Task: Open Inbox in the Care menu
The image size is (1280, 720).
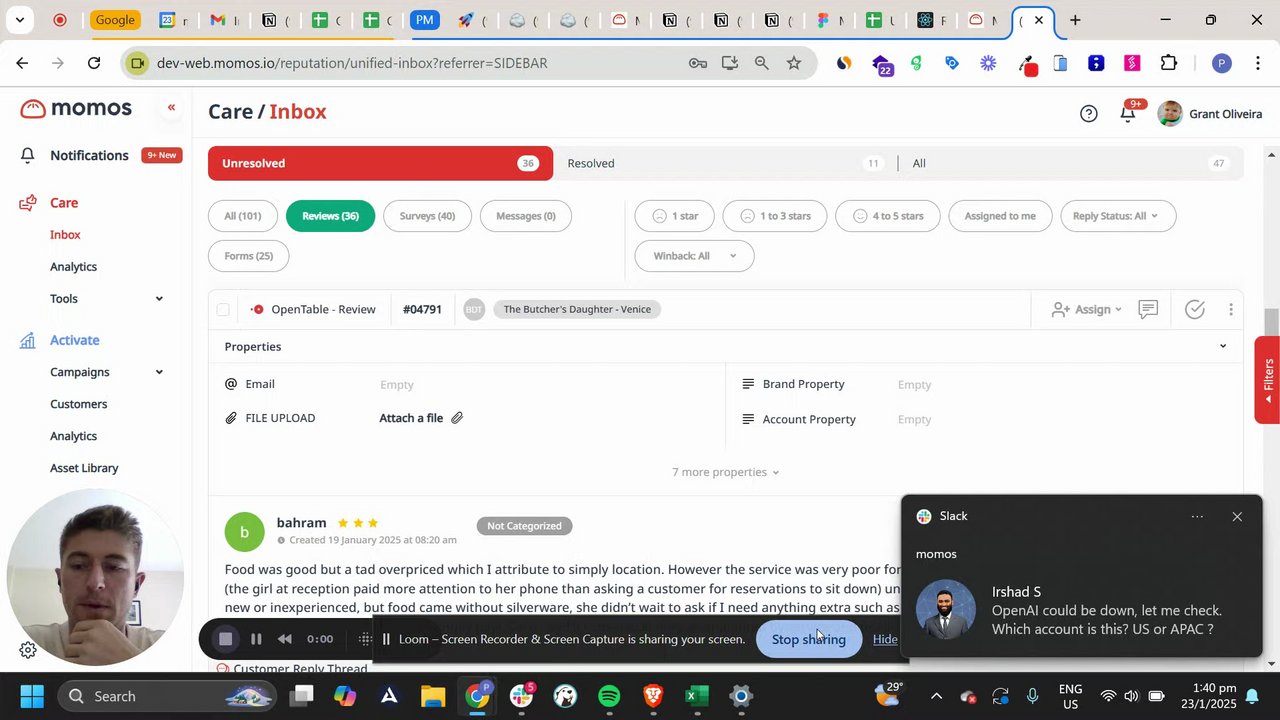Action: tap(65, 235)
